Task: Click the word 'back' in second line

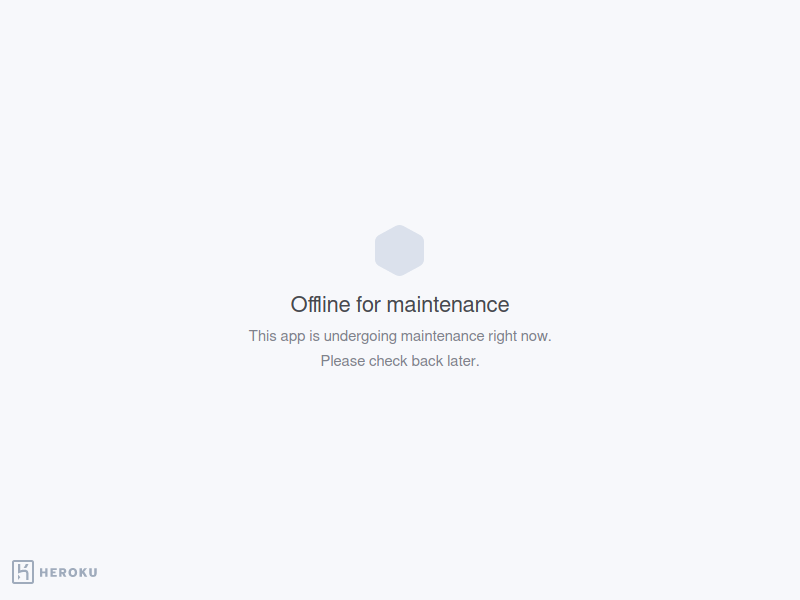Action: coord(428,361)
